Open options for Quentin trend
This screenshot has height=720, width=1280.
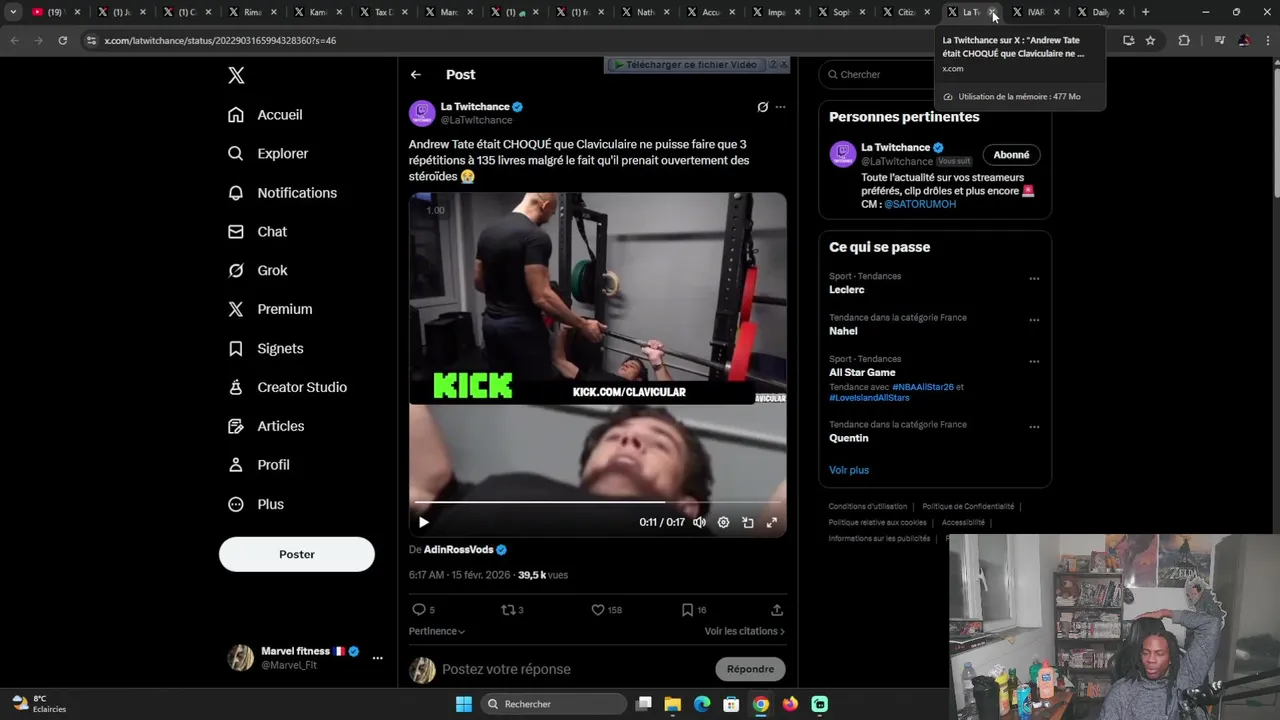tap(1034, 427)
